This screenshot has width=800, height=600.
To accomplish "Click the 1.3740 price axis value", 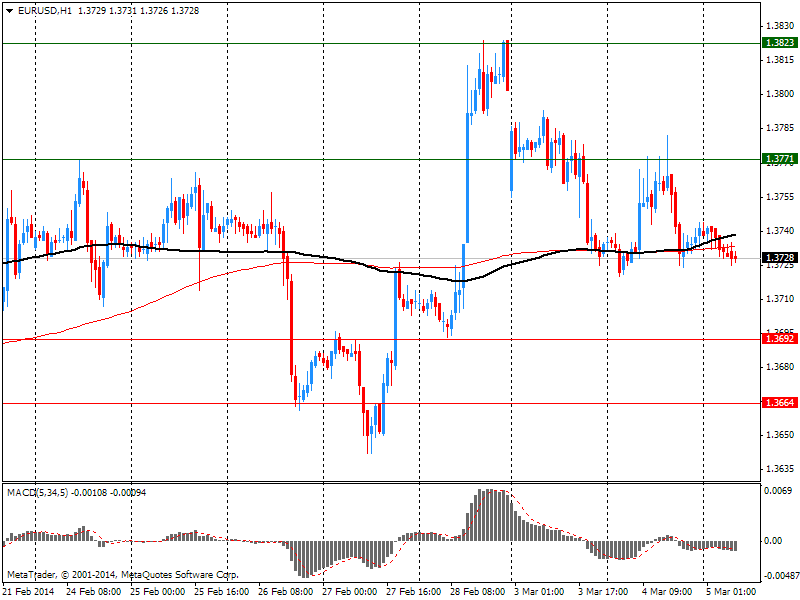I will (780, 231).
